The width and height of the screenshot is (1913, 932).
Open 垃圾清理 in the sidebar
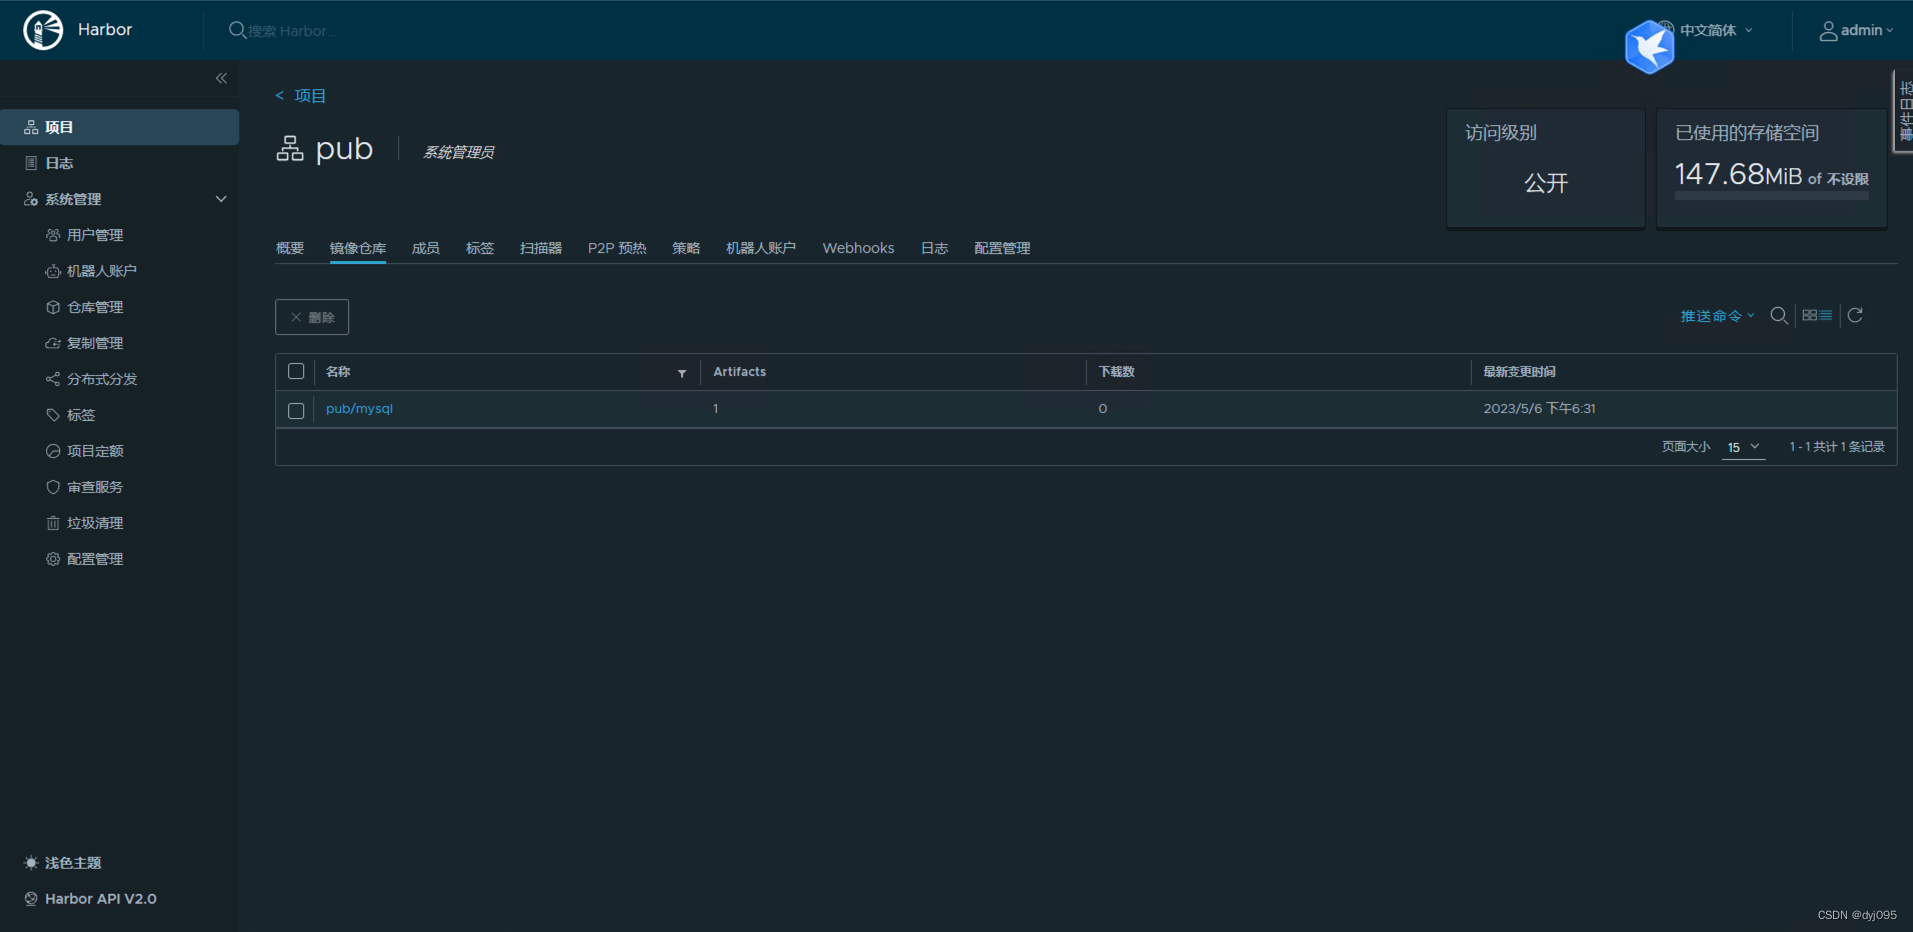(x=95, y=523)
